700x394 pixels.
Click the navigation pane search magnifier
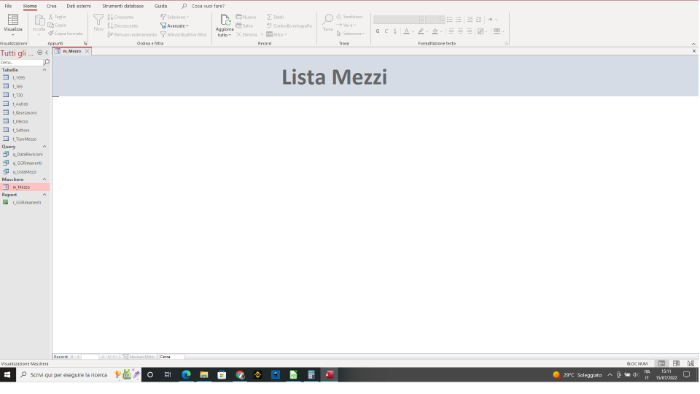46,62
